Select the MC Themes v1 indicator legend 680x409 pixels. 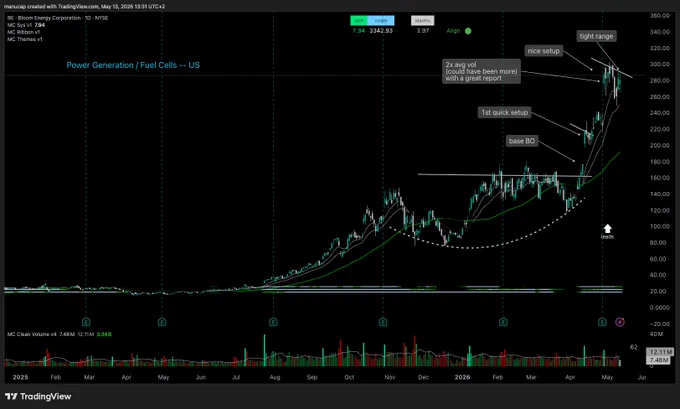click(x=25, y=39)
